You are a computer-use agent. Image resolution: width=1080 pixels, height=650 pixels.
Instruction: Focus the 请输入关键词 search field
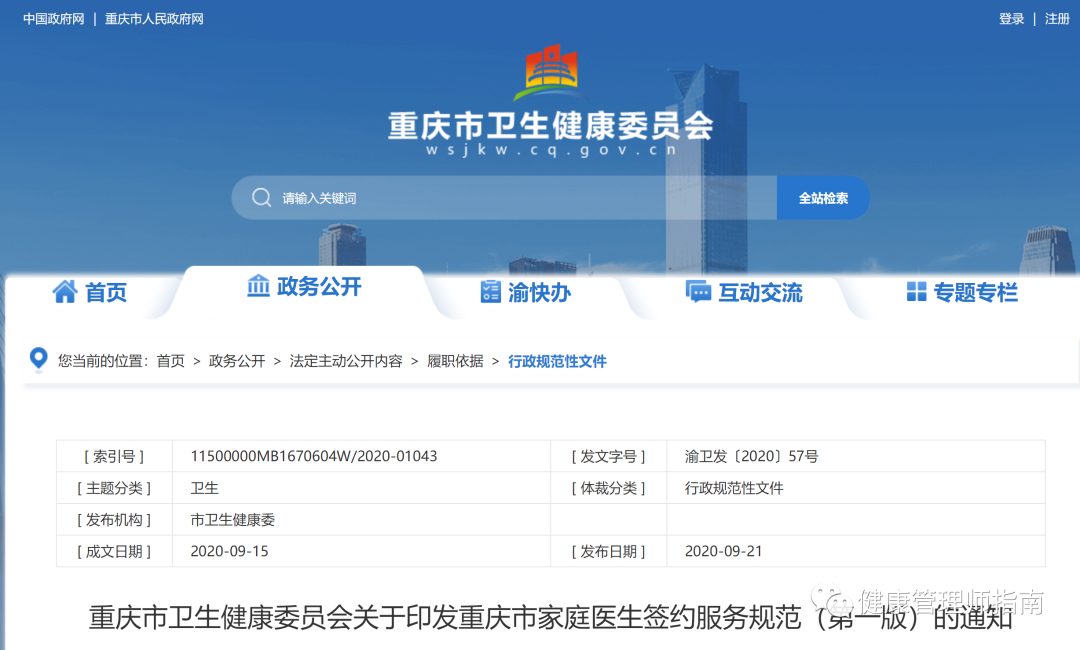click(504, 198)
